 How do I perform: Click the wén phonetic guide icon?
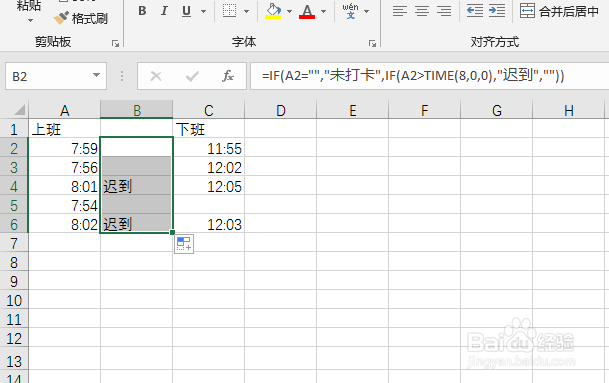[350, 11]
